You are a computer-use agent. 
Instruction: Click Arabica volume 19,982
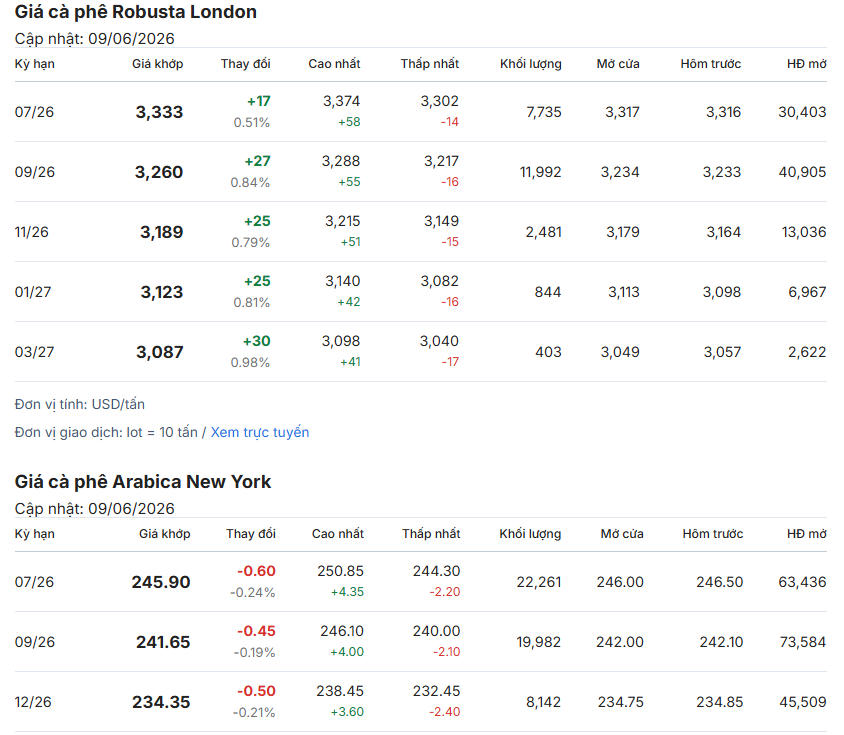point(538,642)
